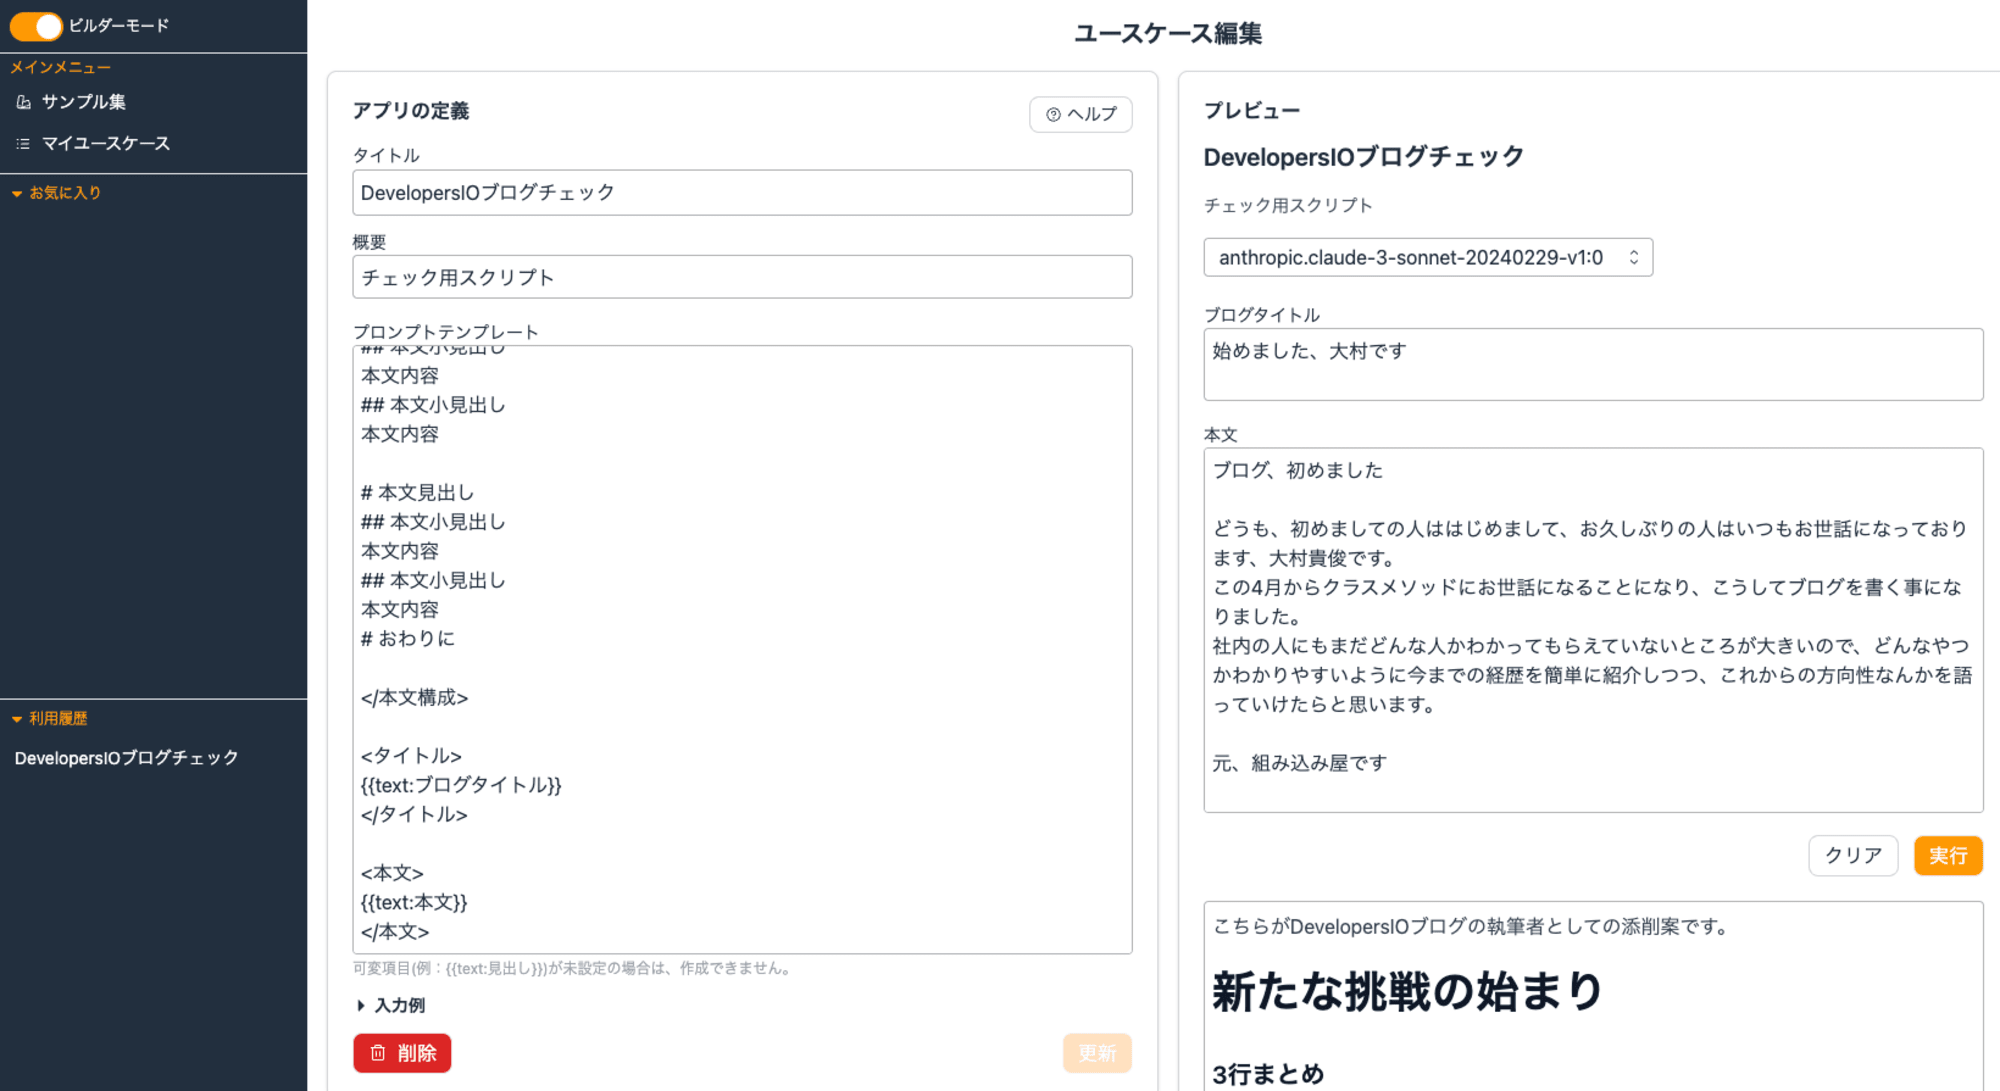
Task: Click the <タイトル> tag line in template
Action: [x=411, y=756]
